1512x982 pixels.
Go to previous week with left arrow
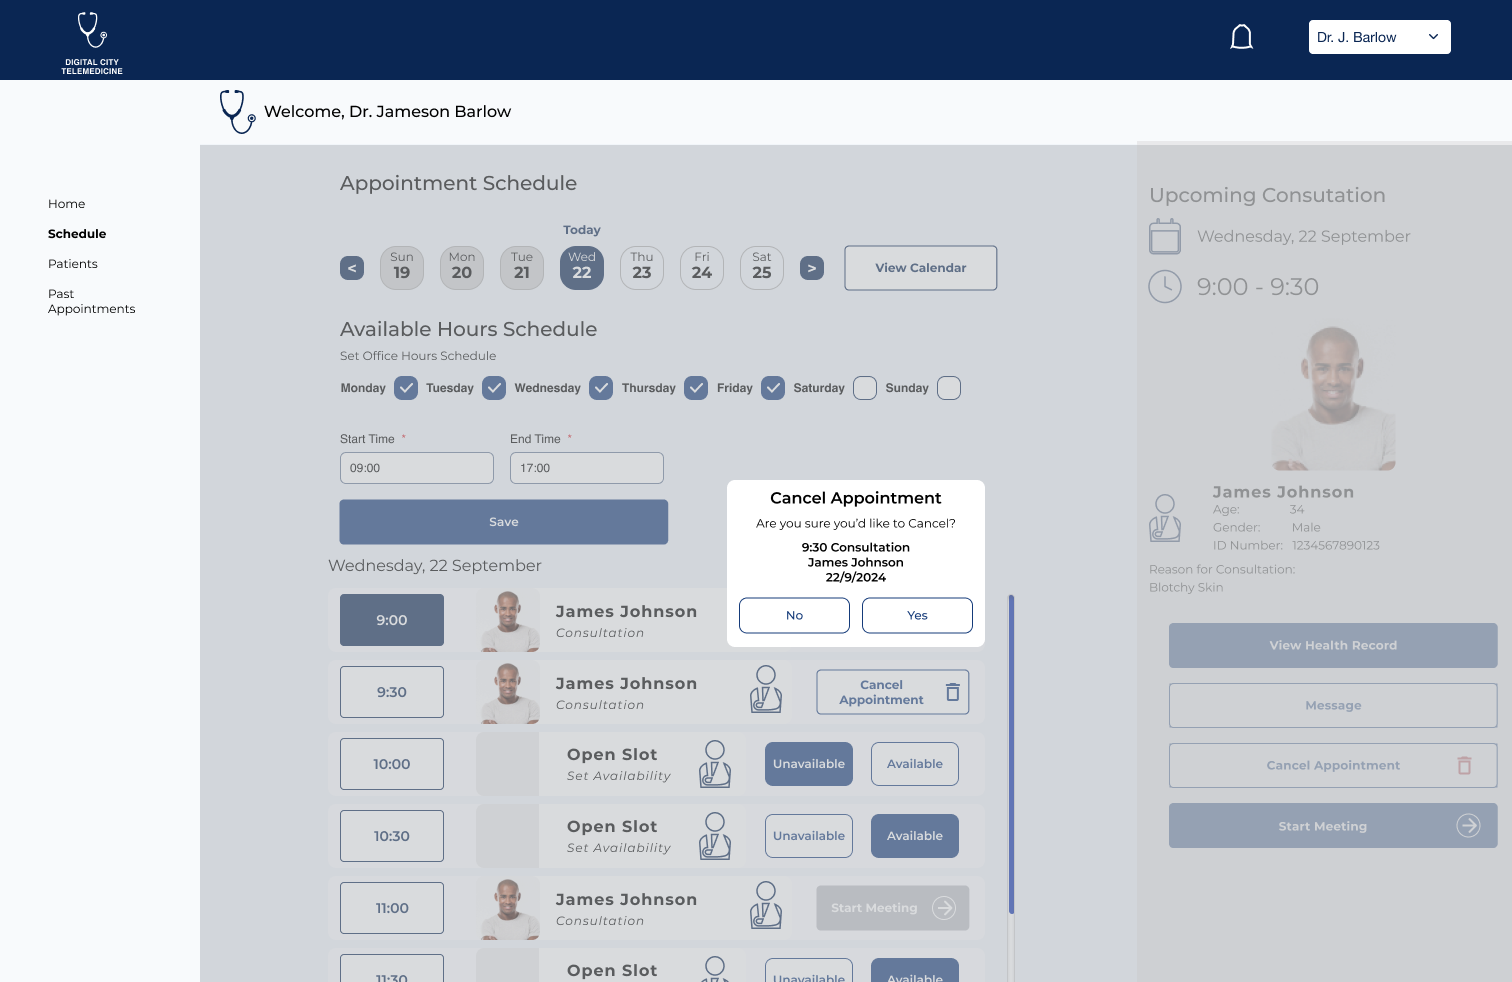pos(352,268)
